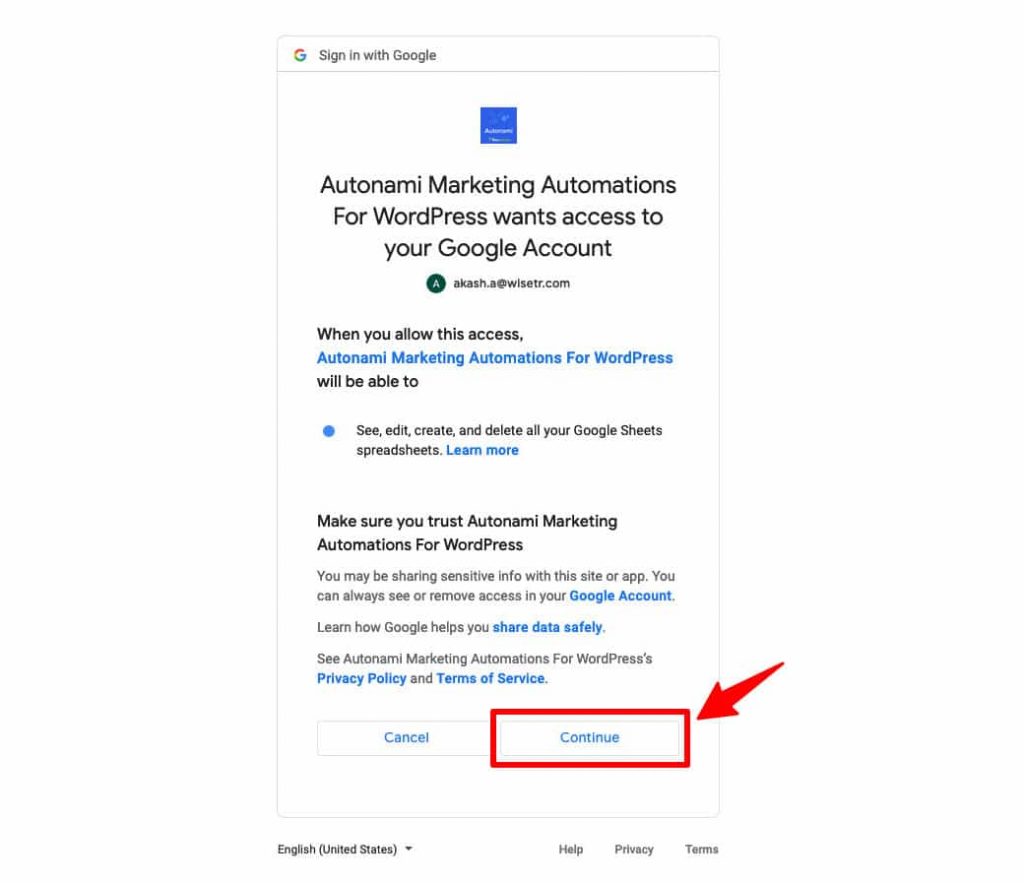Image resolution: width=1024 pixels, height=883 pixels.
Task: Open the Privacy Policy link
Action: pos(362,678)
